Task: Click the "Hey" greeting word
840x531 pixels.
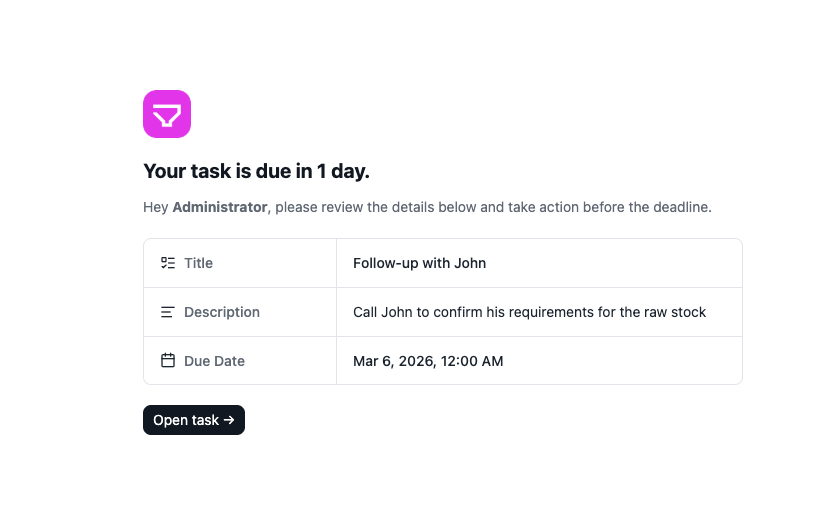Action: click(155, 207)
